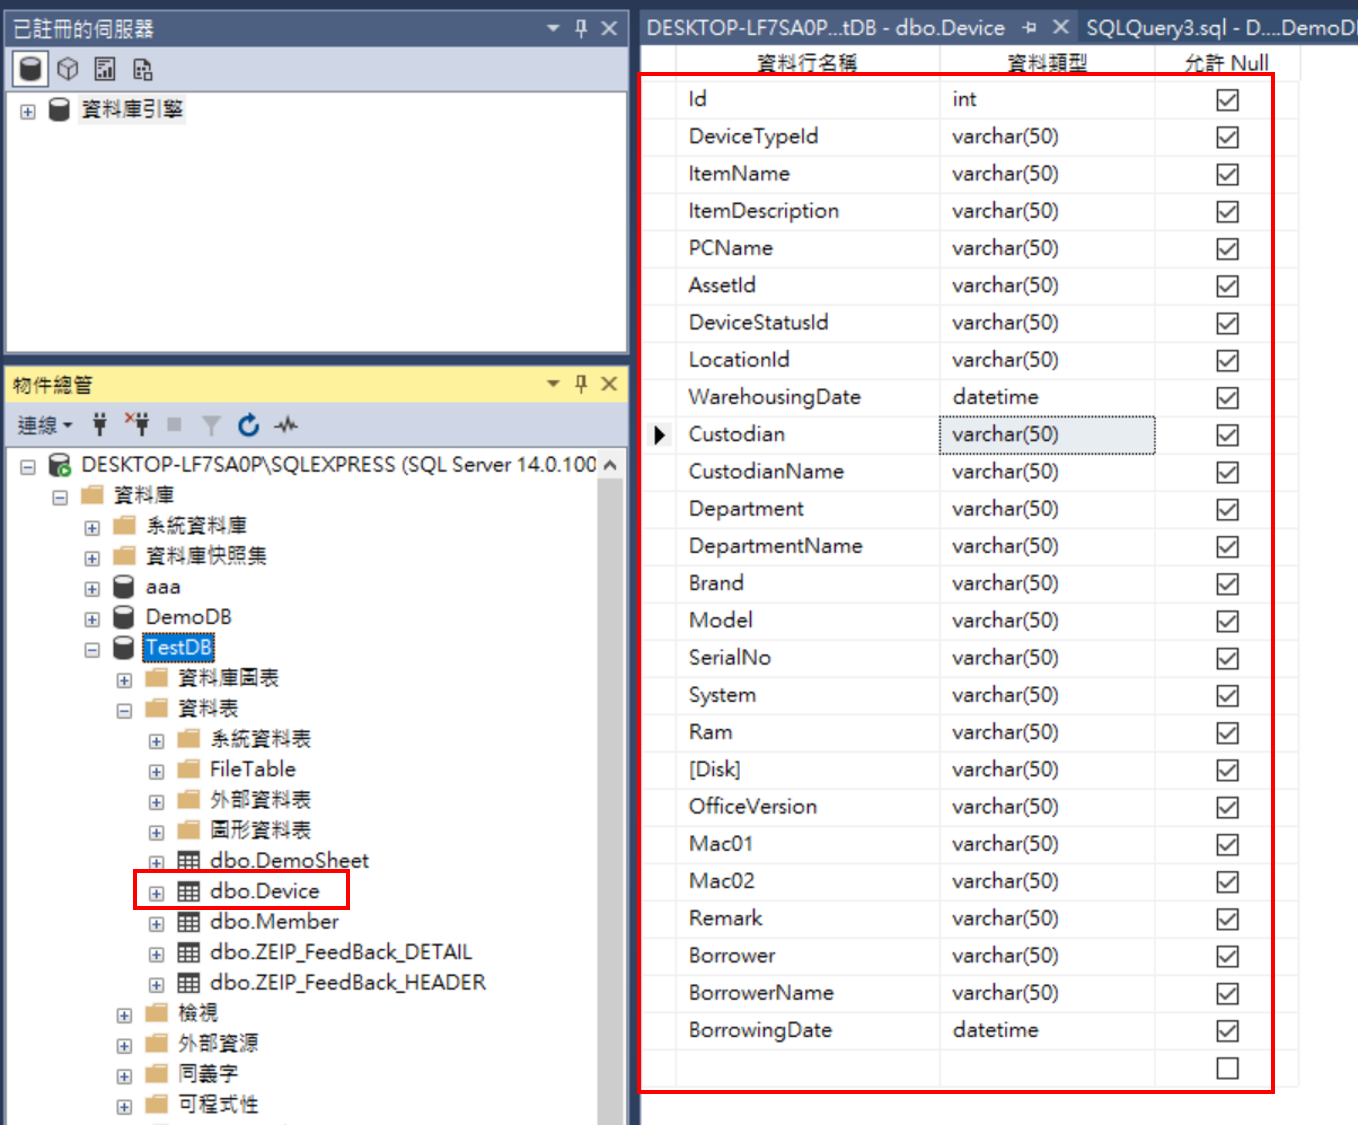Viewport: 1358px width, 1125px height.
Task: Open the 連線 dropdown in Object Explorer
Action: point(45,426)
